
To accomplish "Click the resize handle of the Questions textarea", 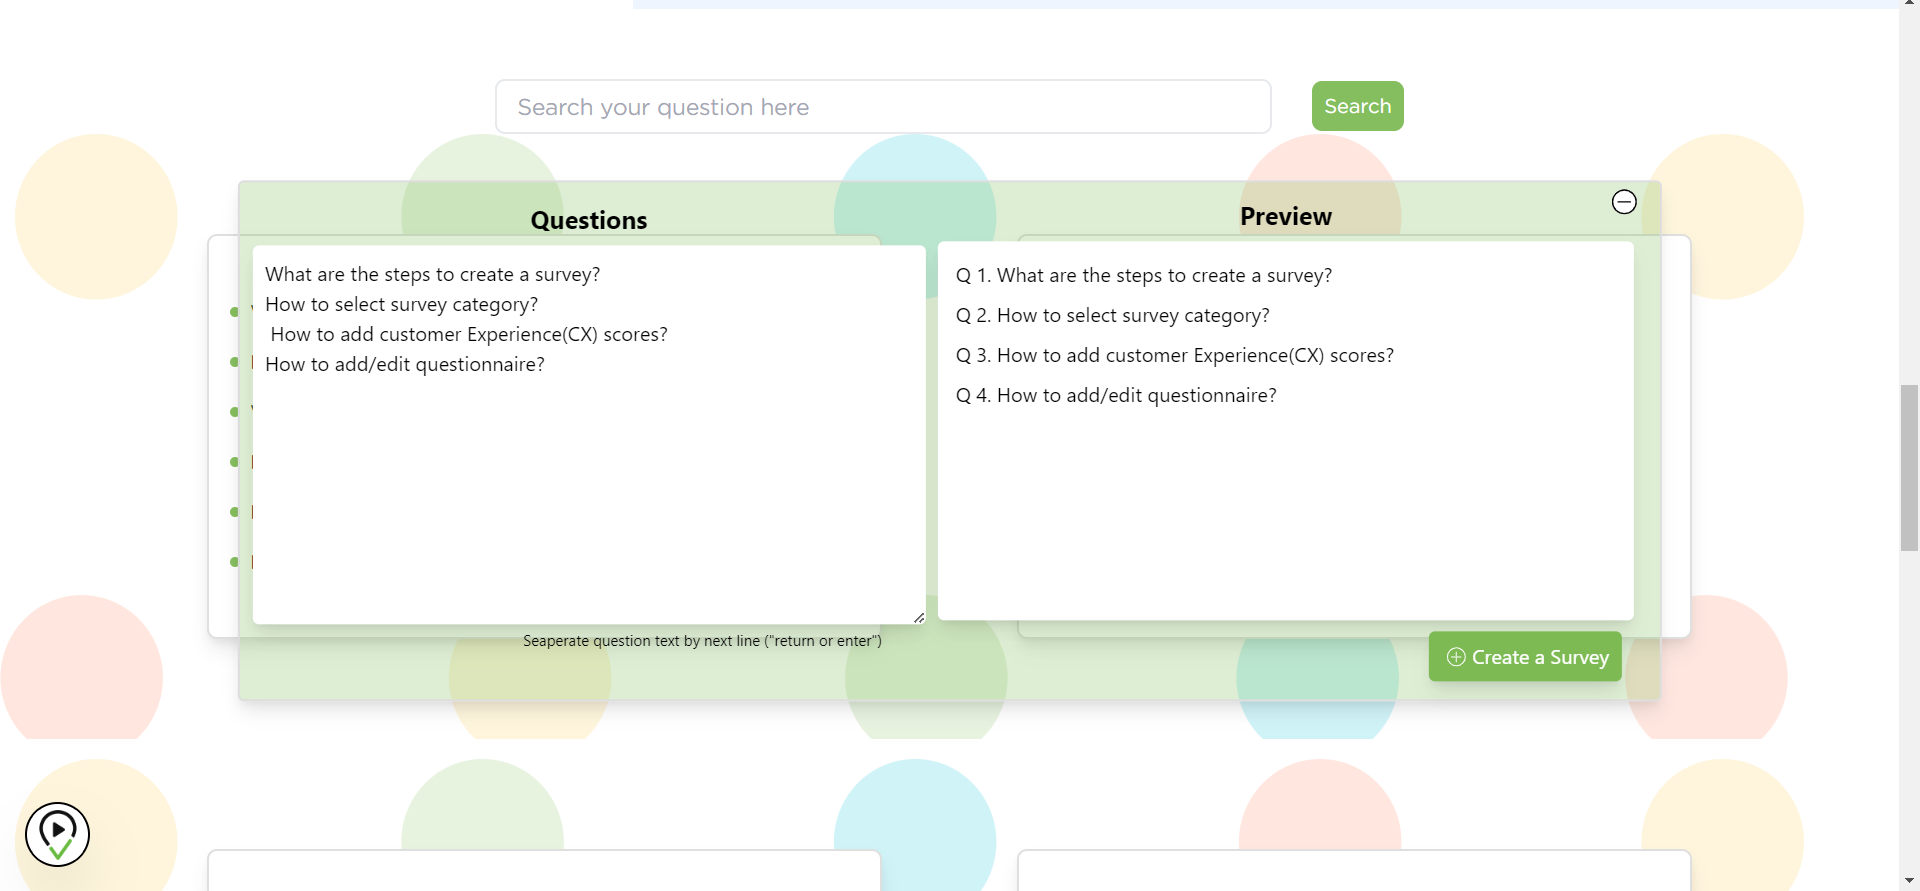I will click(918, 616).
